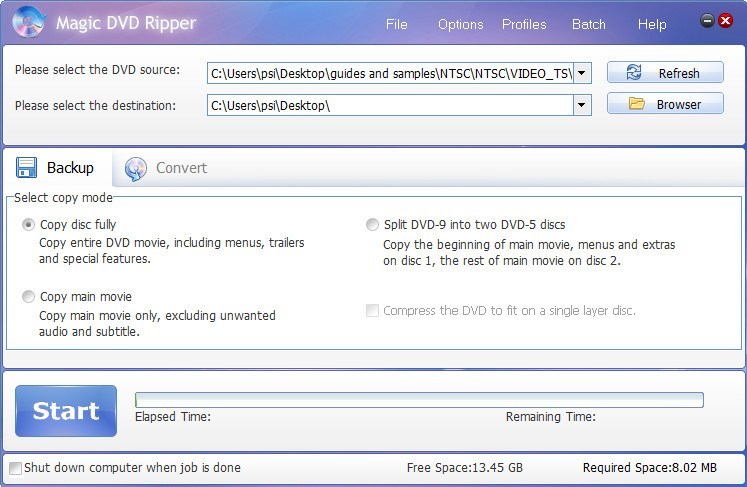
Task: Open the Profiles menu
Action: (x=524, y=24)
